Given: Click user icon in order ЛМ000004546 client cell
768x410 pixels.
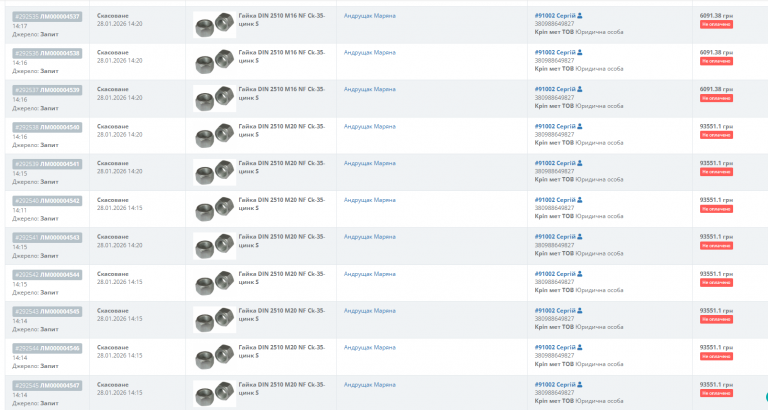Looking at the screenshot, I should (x=580, y=347).
